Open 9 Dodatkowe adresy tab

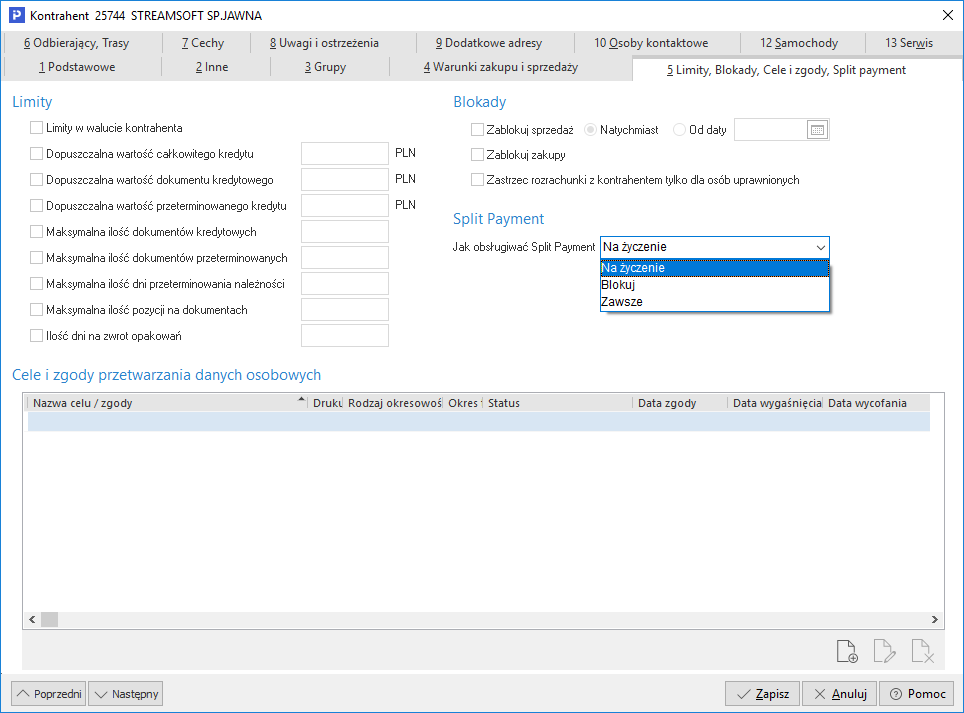click(489, 43)
